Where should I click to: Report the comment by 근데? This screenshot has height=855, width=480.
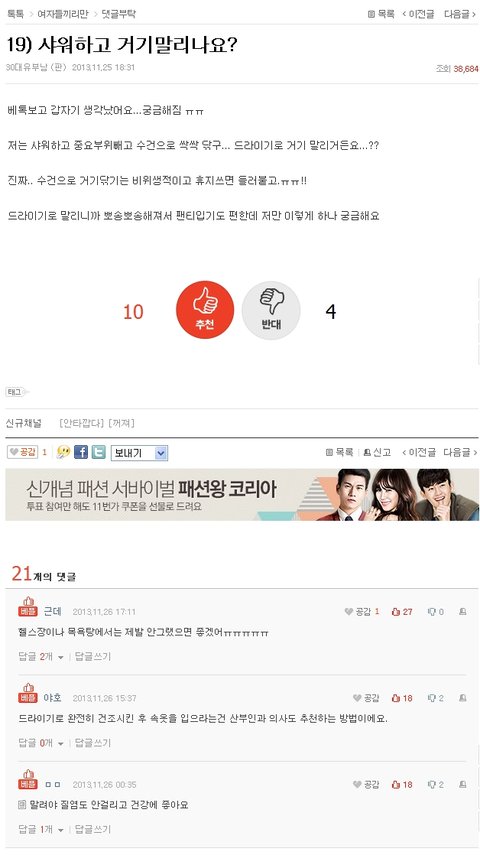463,612
